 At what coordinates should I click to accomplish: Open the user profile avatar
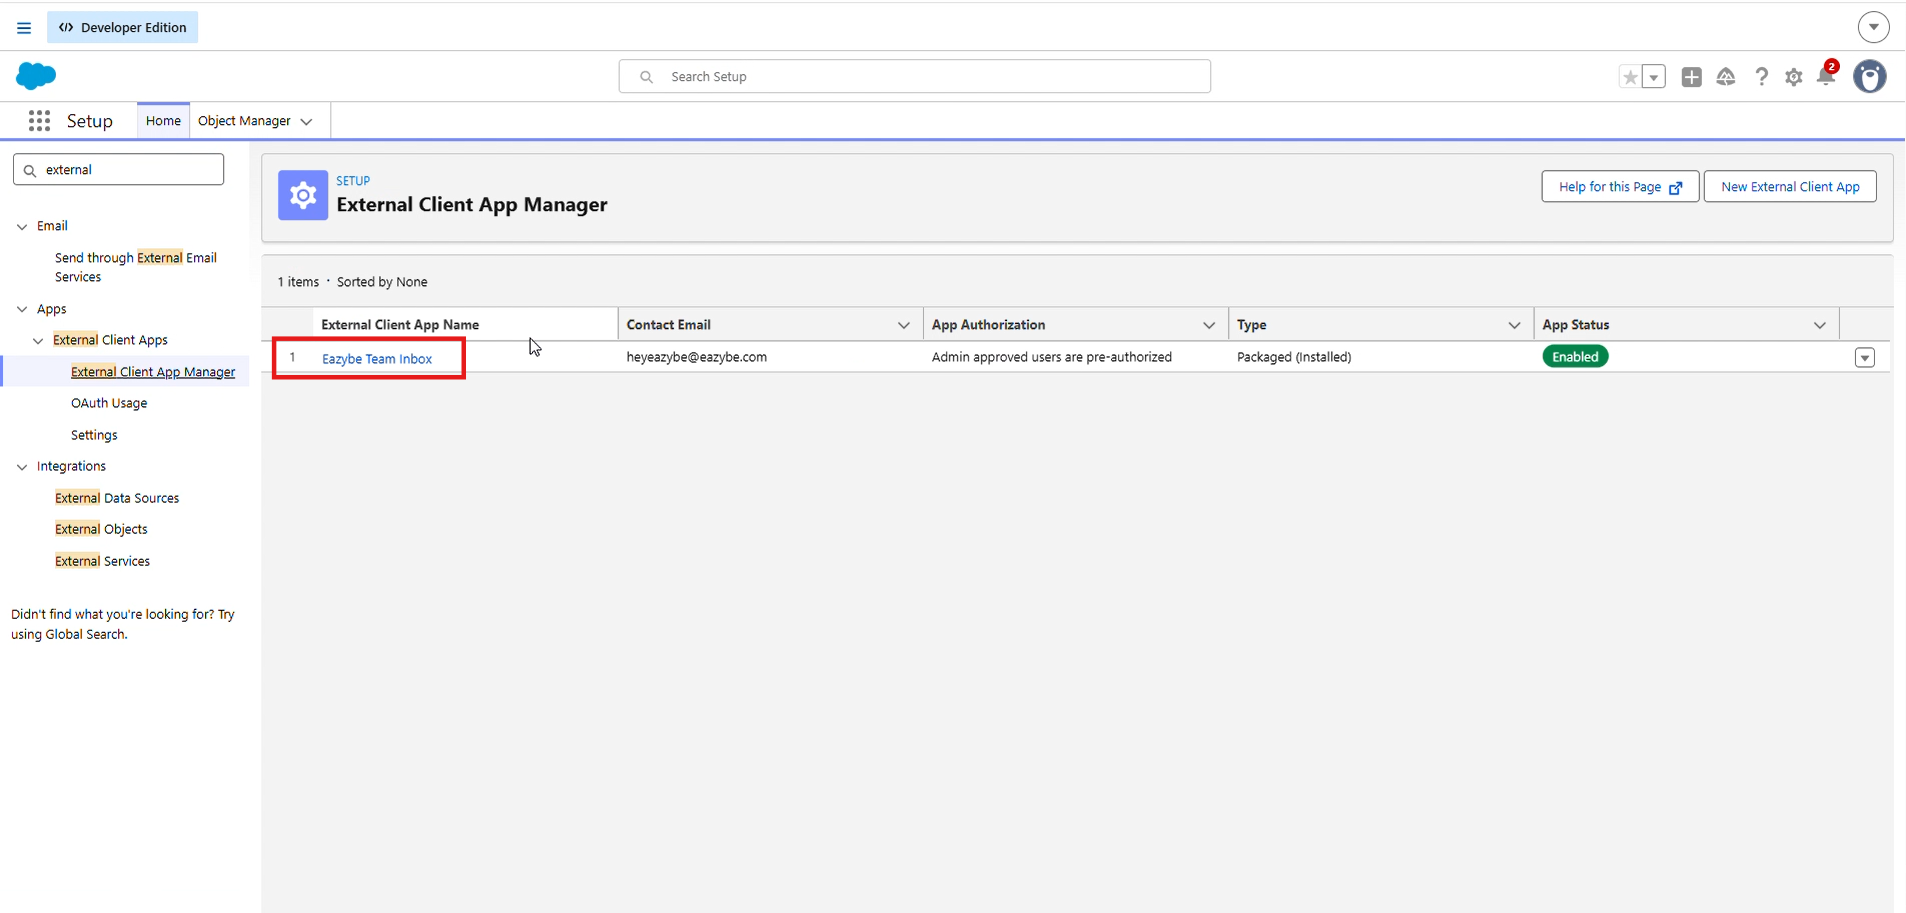[x=1870, y=76]
